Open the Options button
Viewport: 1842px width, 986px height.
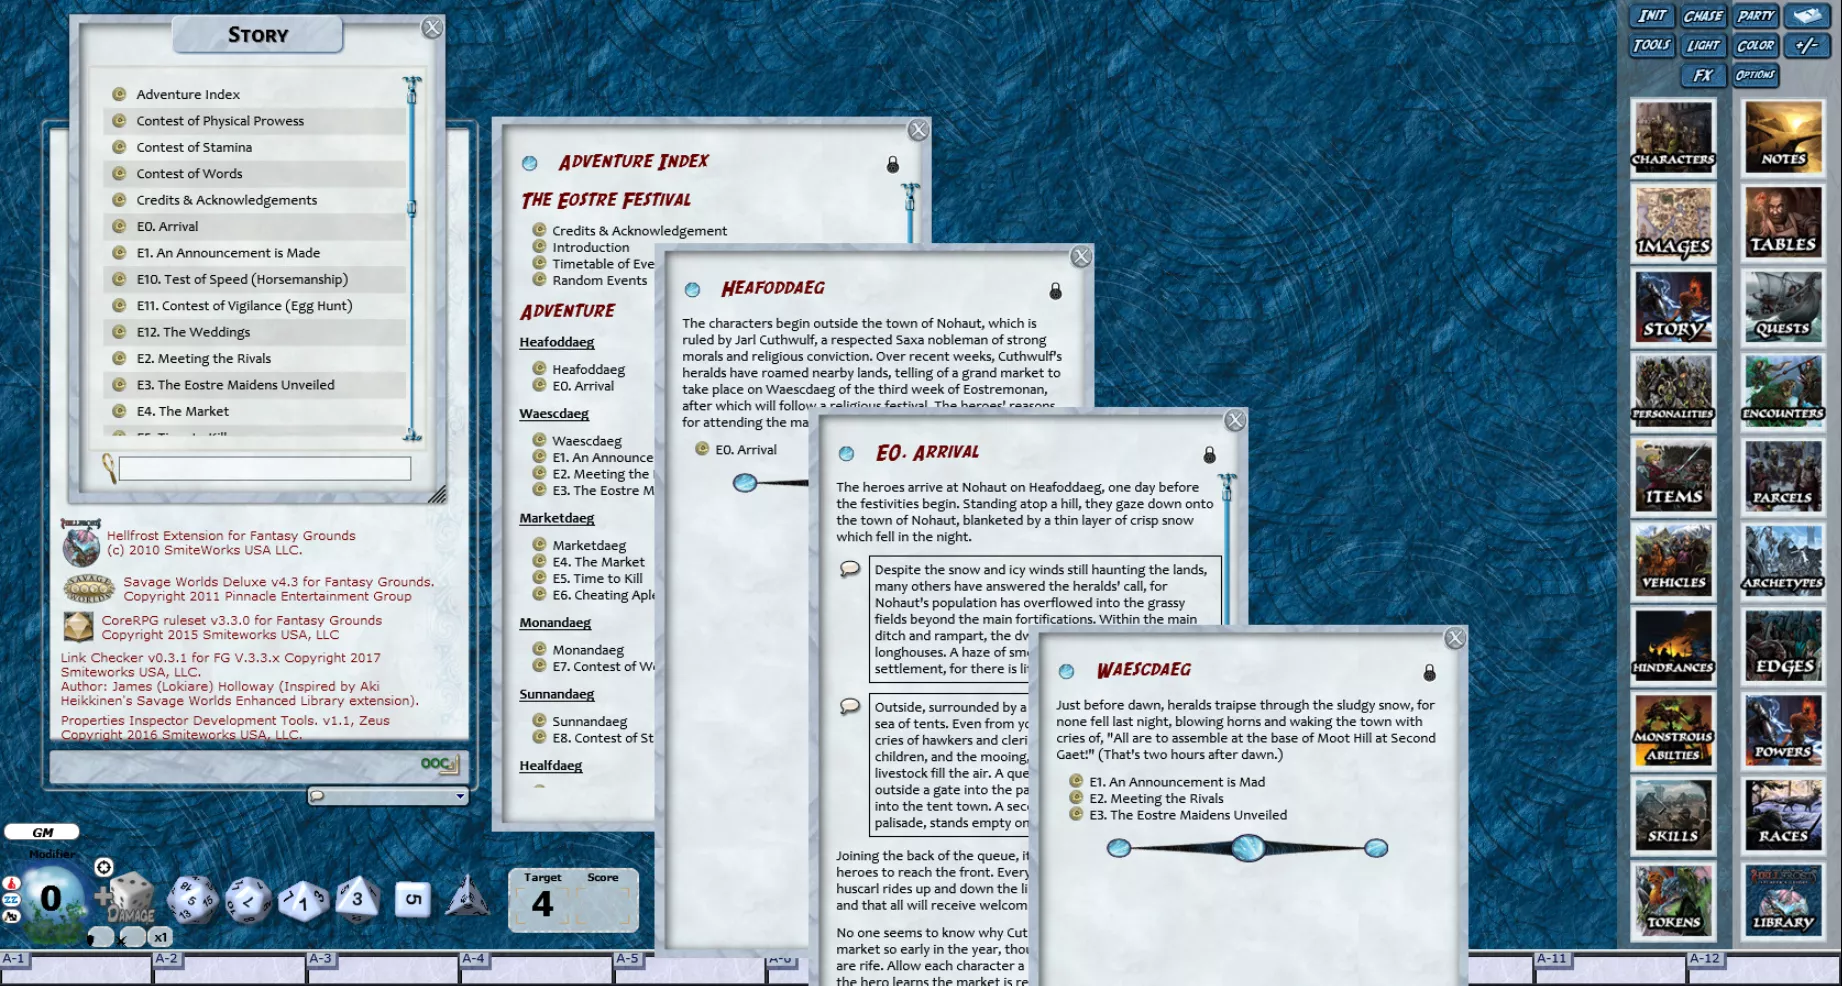click(1755, 75)
